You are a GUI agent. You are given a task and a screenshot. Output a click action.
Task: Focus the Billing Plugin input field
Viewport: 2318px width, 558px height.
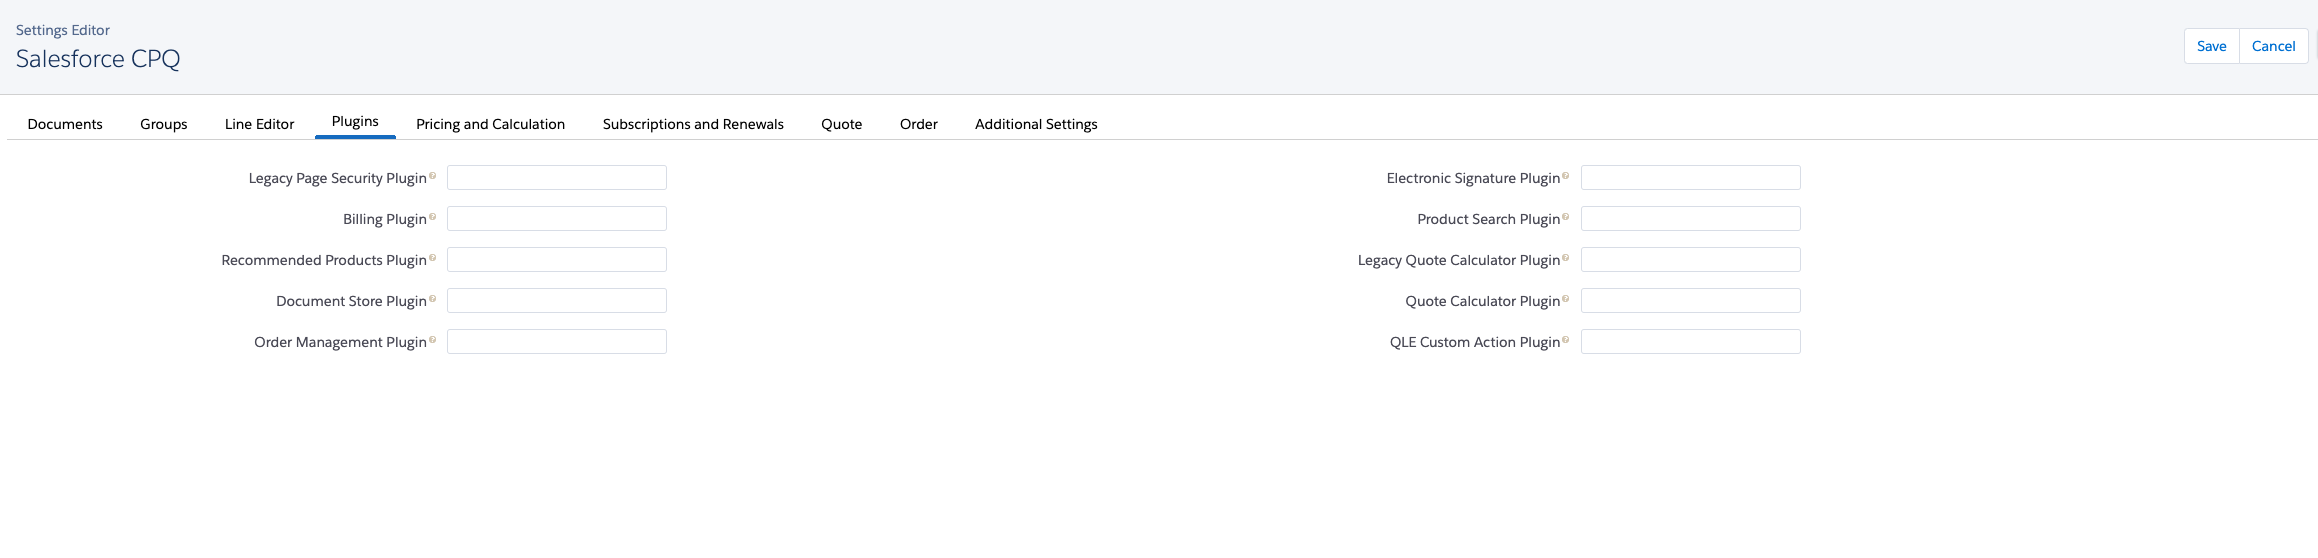click(x=557, y=219)
